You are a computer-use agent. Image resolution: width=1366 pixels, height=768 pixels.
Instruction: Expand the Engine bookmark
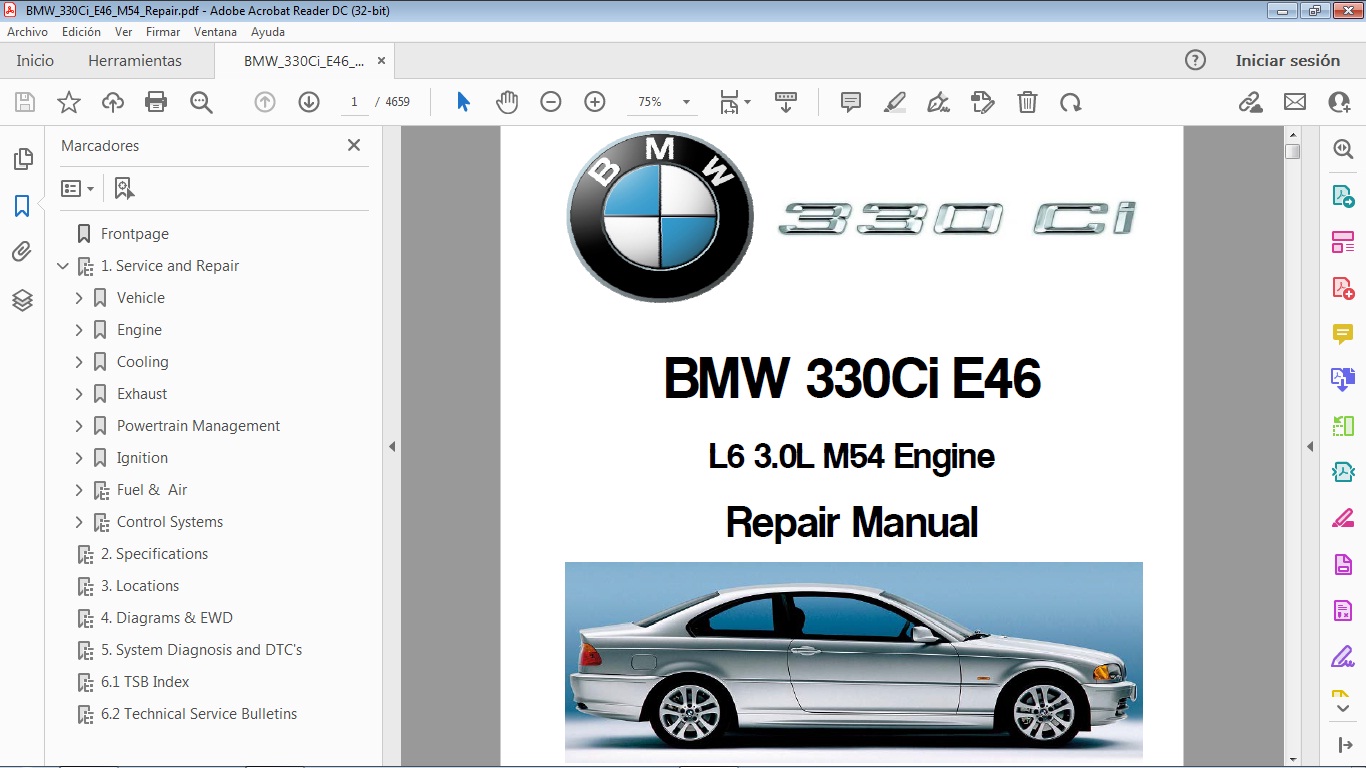pos(80,329)
